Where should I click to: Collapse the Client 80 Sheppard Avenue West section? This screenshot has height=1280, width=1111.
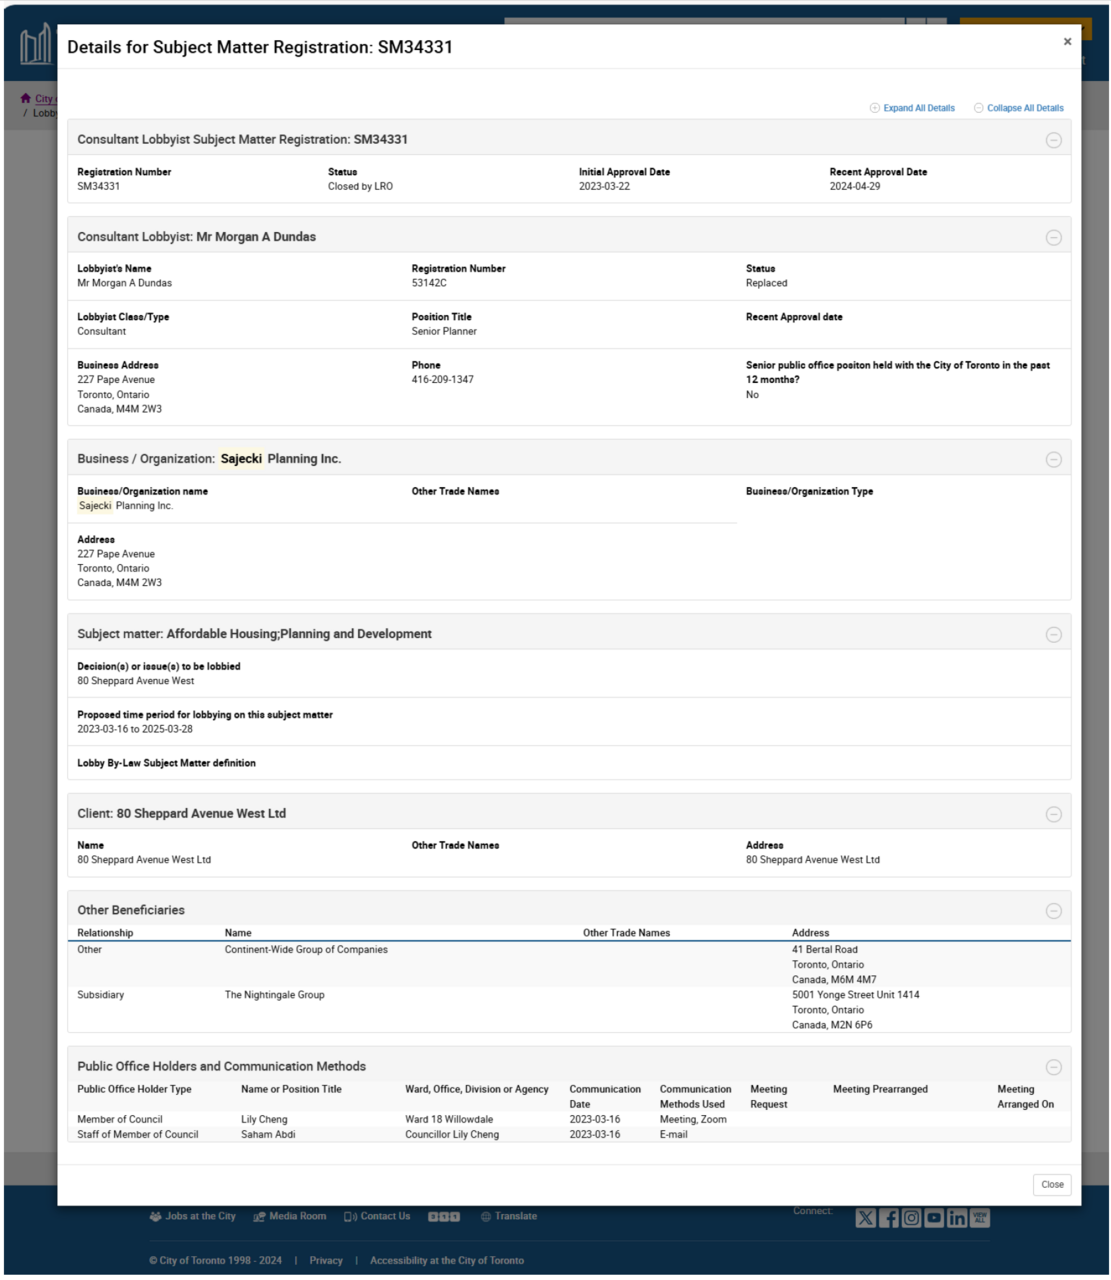[1053, 815]
